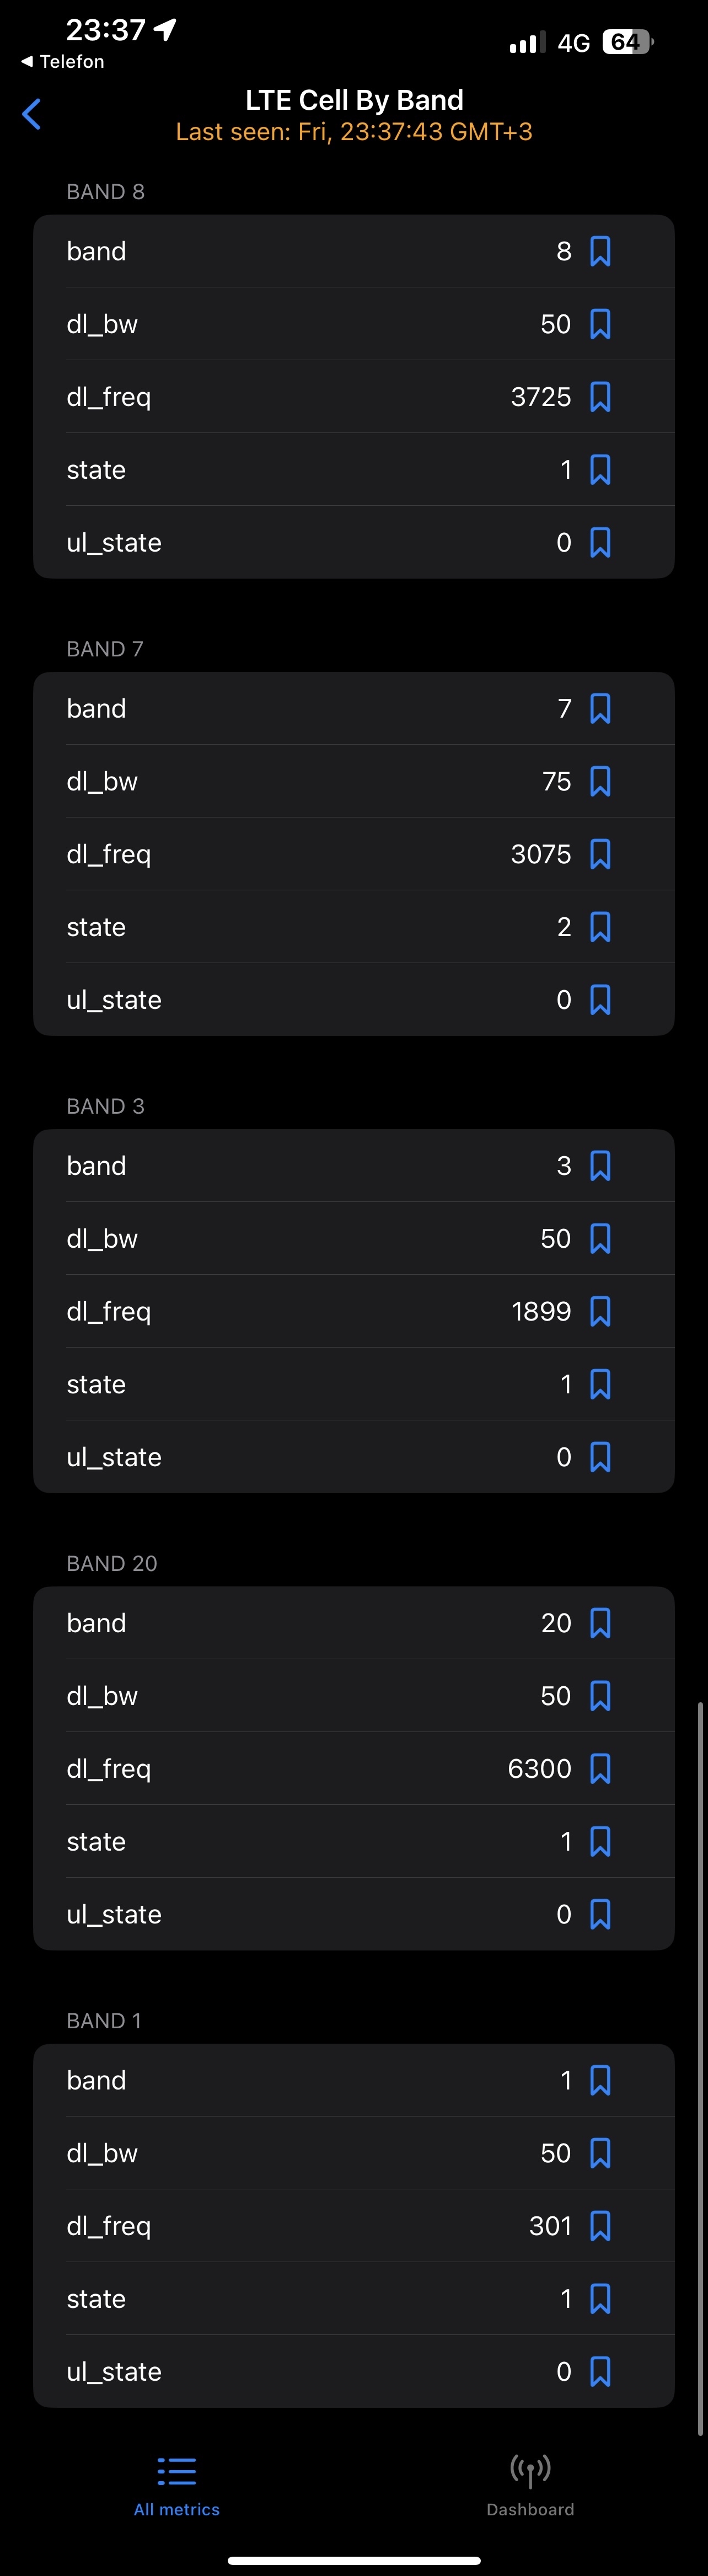Bookmark the Band 8 band value row
Viewport: 708px width, 2576px height.
(x=600, y=251)
